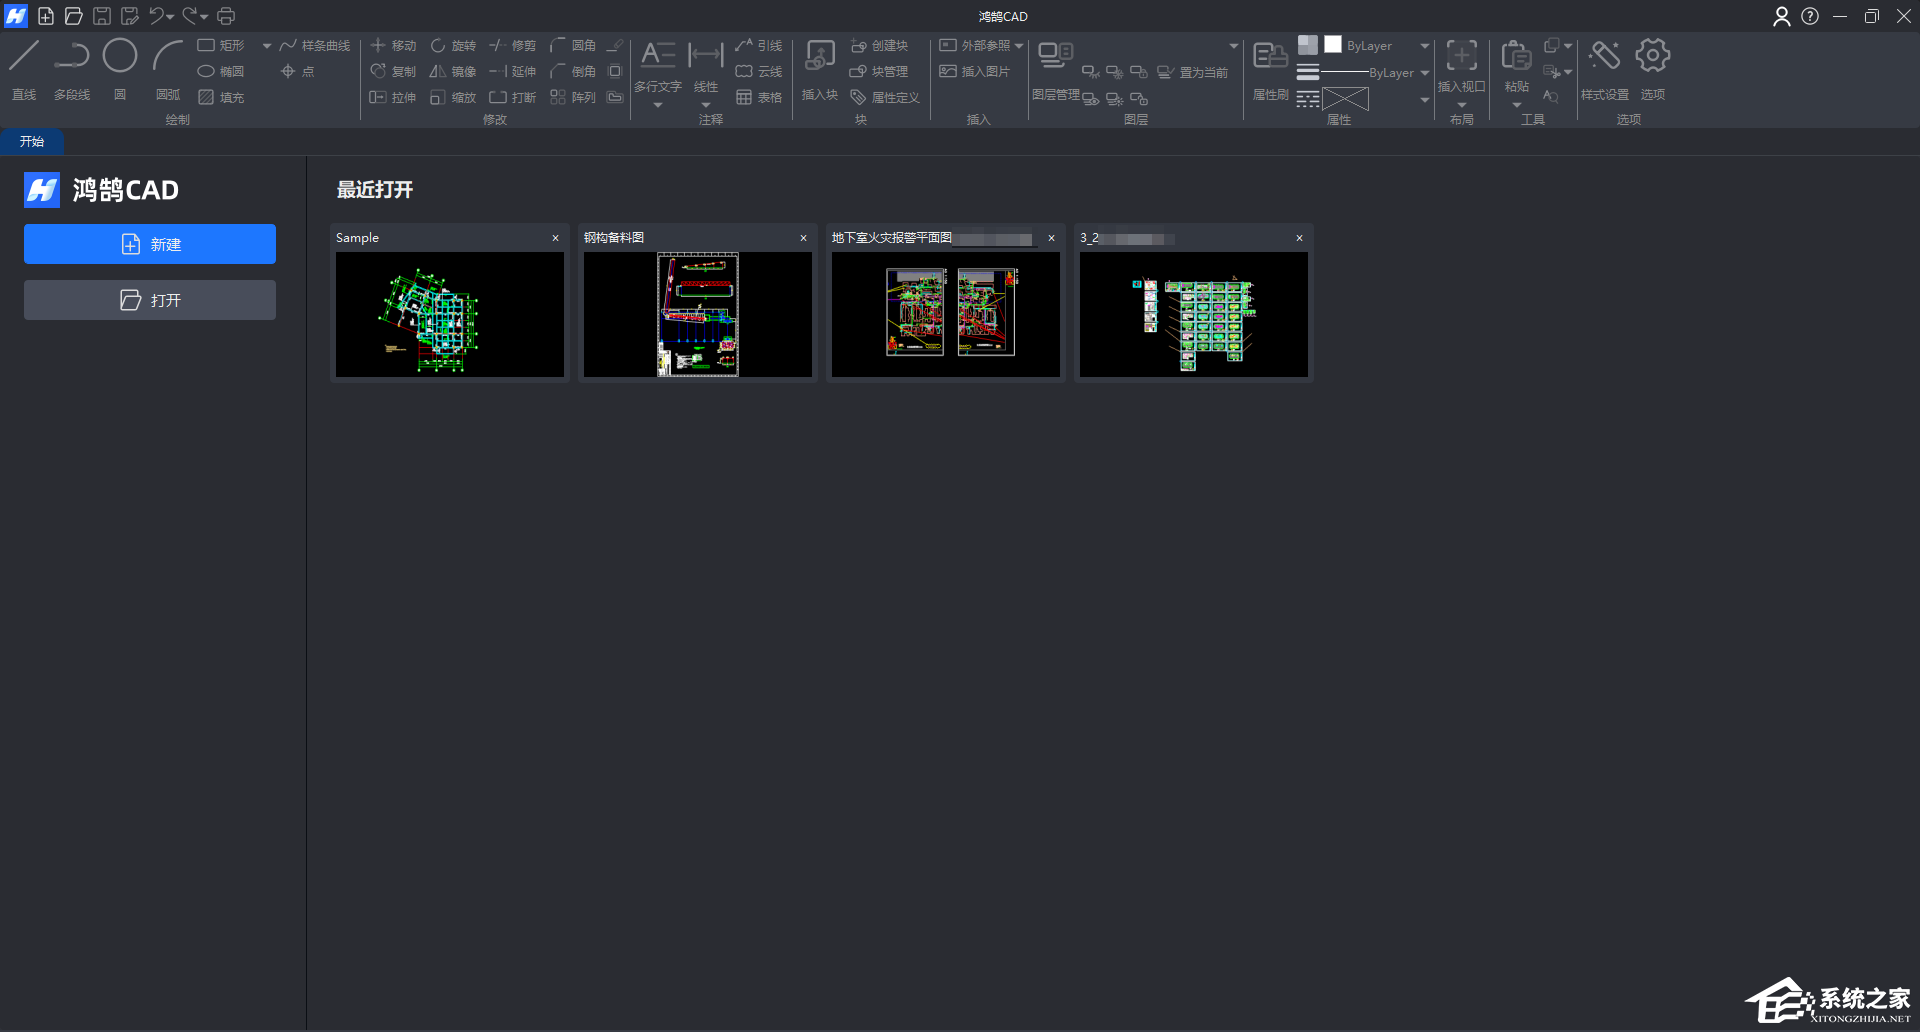The height and width of the screenshot is (1032, 1920).
Task: Activate the 填充 hatch fill tool
Action: 221,98
